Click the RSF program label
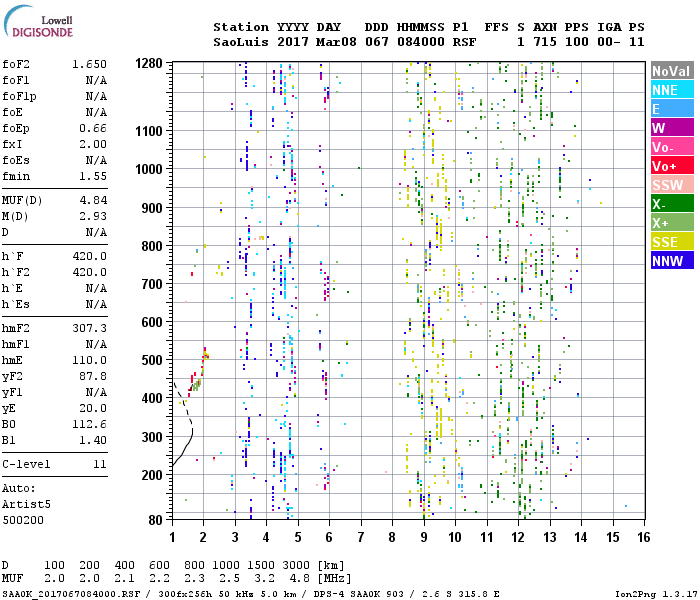 pos(464,42)
